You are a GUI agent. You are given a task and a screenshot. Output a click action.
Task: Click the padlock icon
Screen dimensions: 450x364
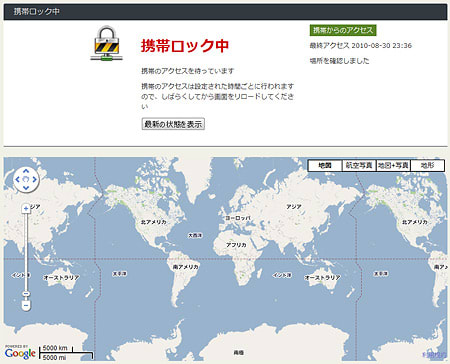pos(106,43)
